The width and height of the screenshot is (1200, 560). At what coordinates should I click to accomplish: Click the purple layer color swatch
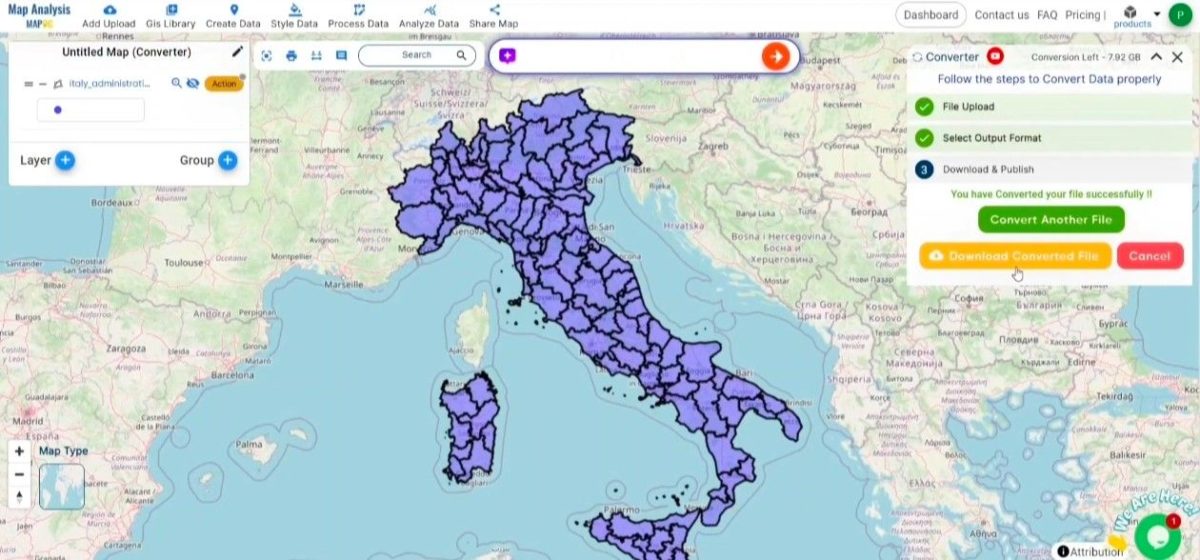(x=57, y=110)
